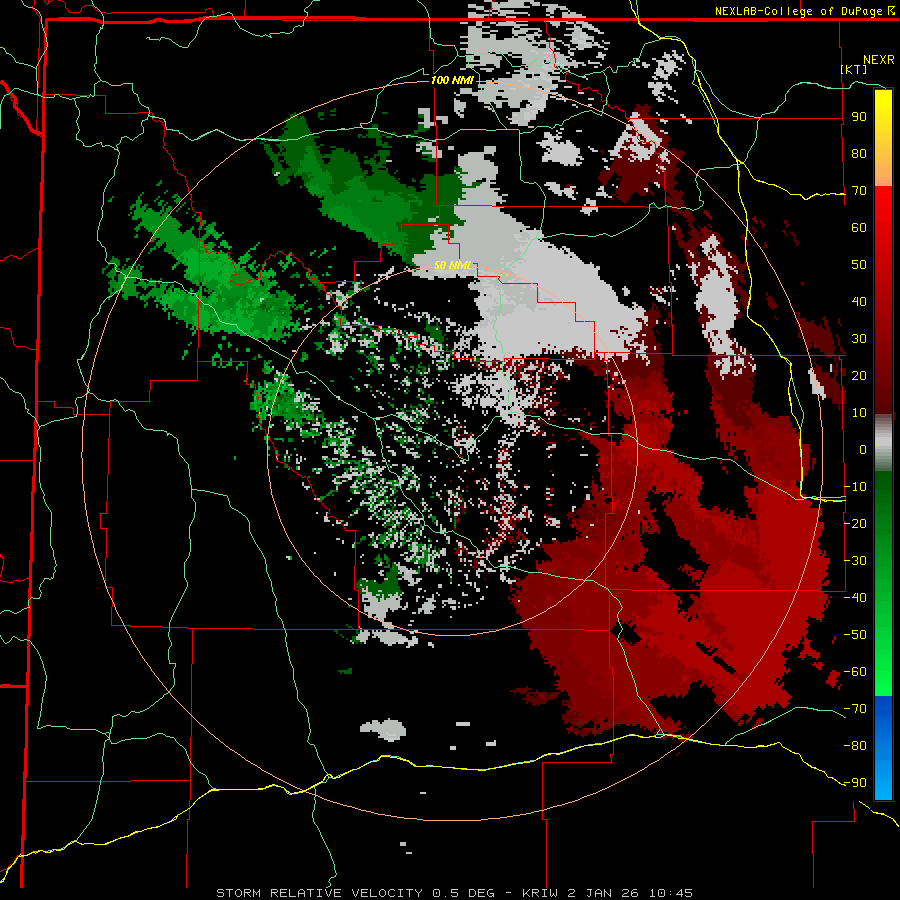Click the 90 value on the velocity scale

click(859, 117)
